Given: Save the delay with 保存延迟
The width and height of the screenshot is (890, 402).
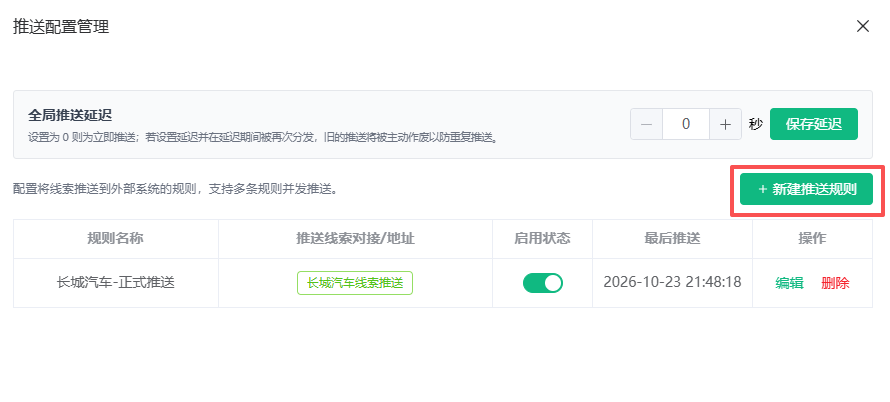Looking at the screenshot, I should tap(813, 124).
